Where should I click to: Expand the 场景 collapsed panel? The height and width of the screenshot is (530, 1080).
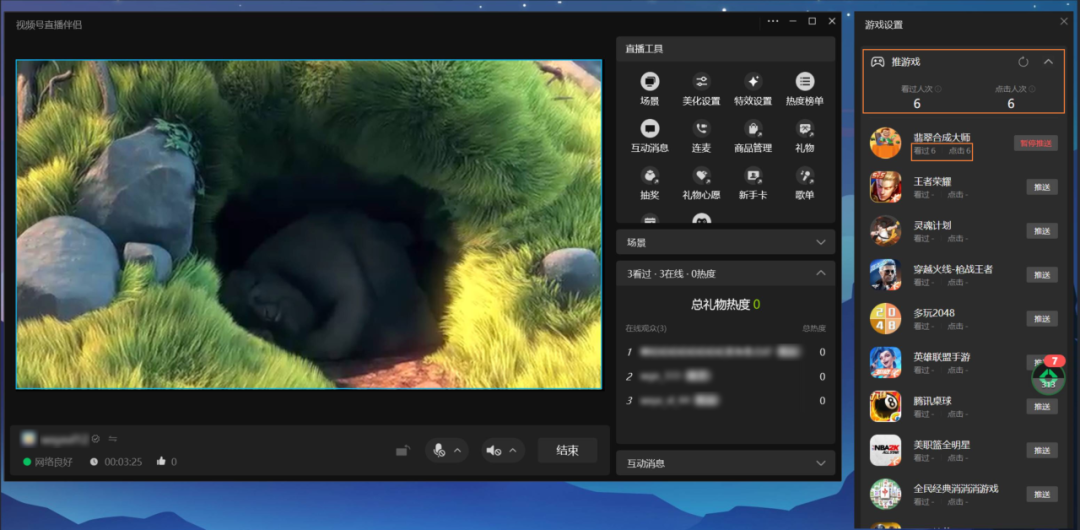pyautogui.click(x=821, y=242)
